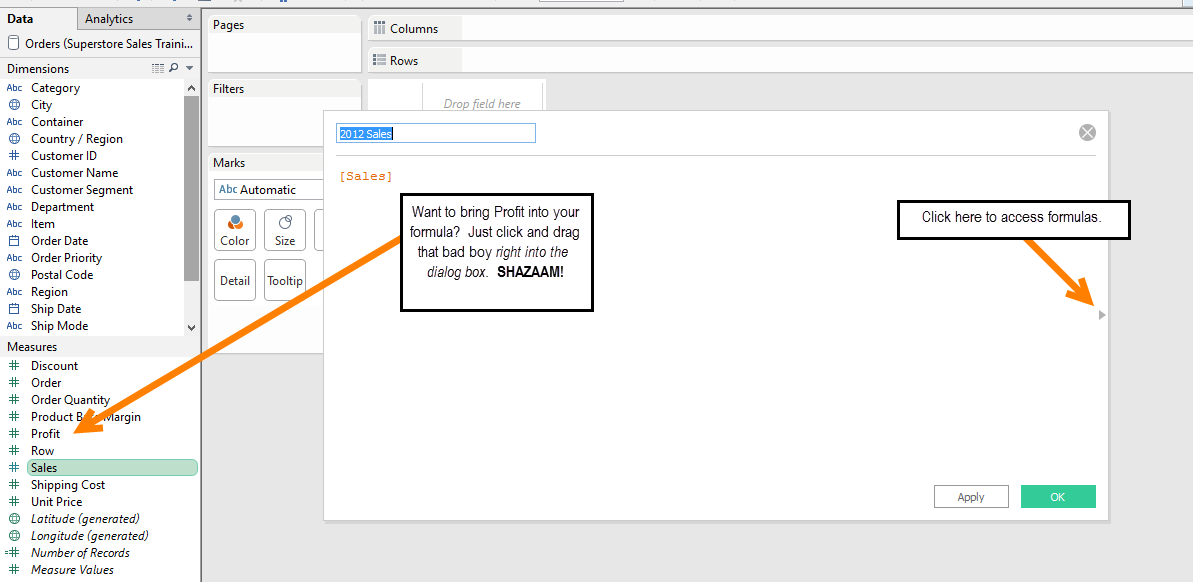Open the Color shelf on the Marks card

coord(234,230)
